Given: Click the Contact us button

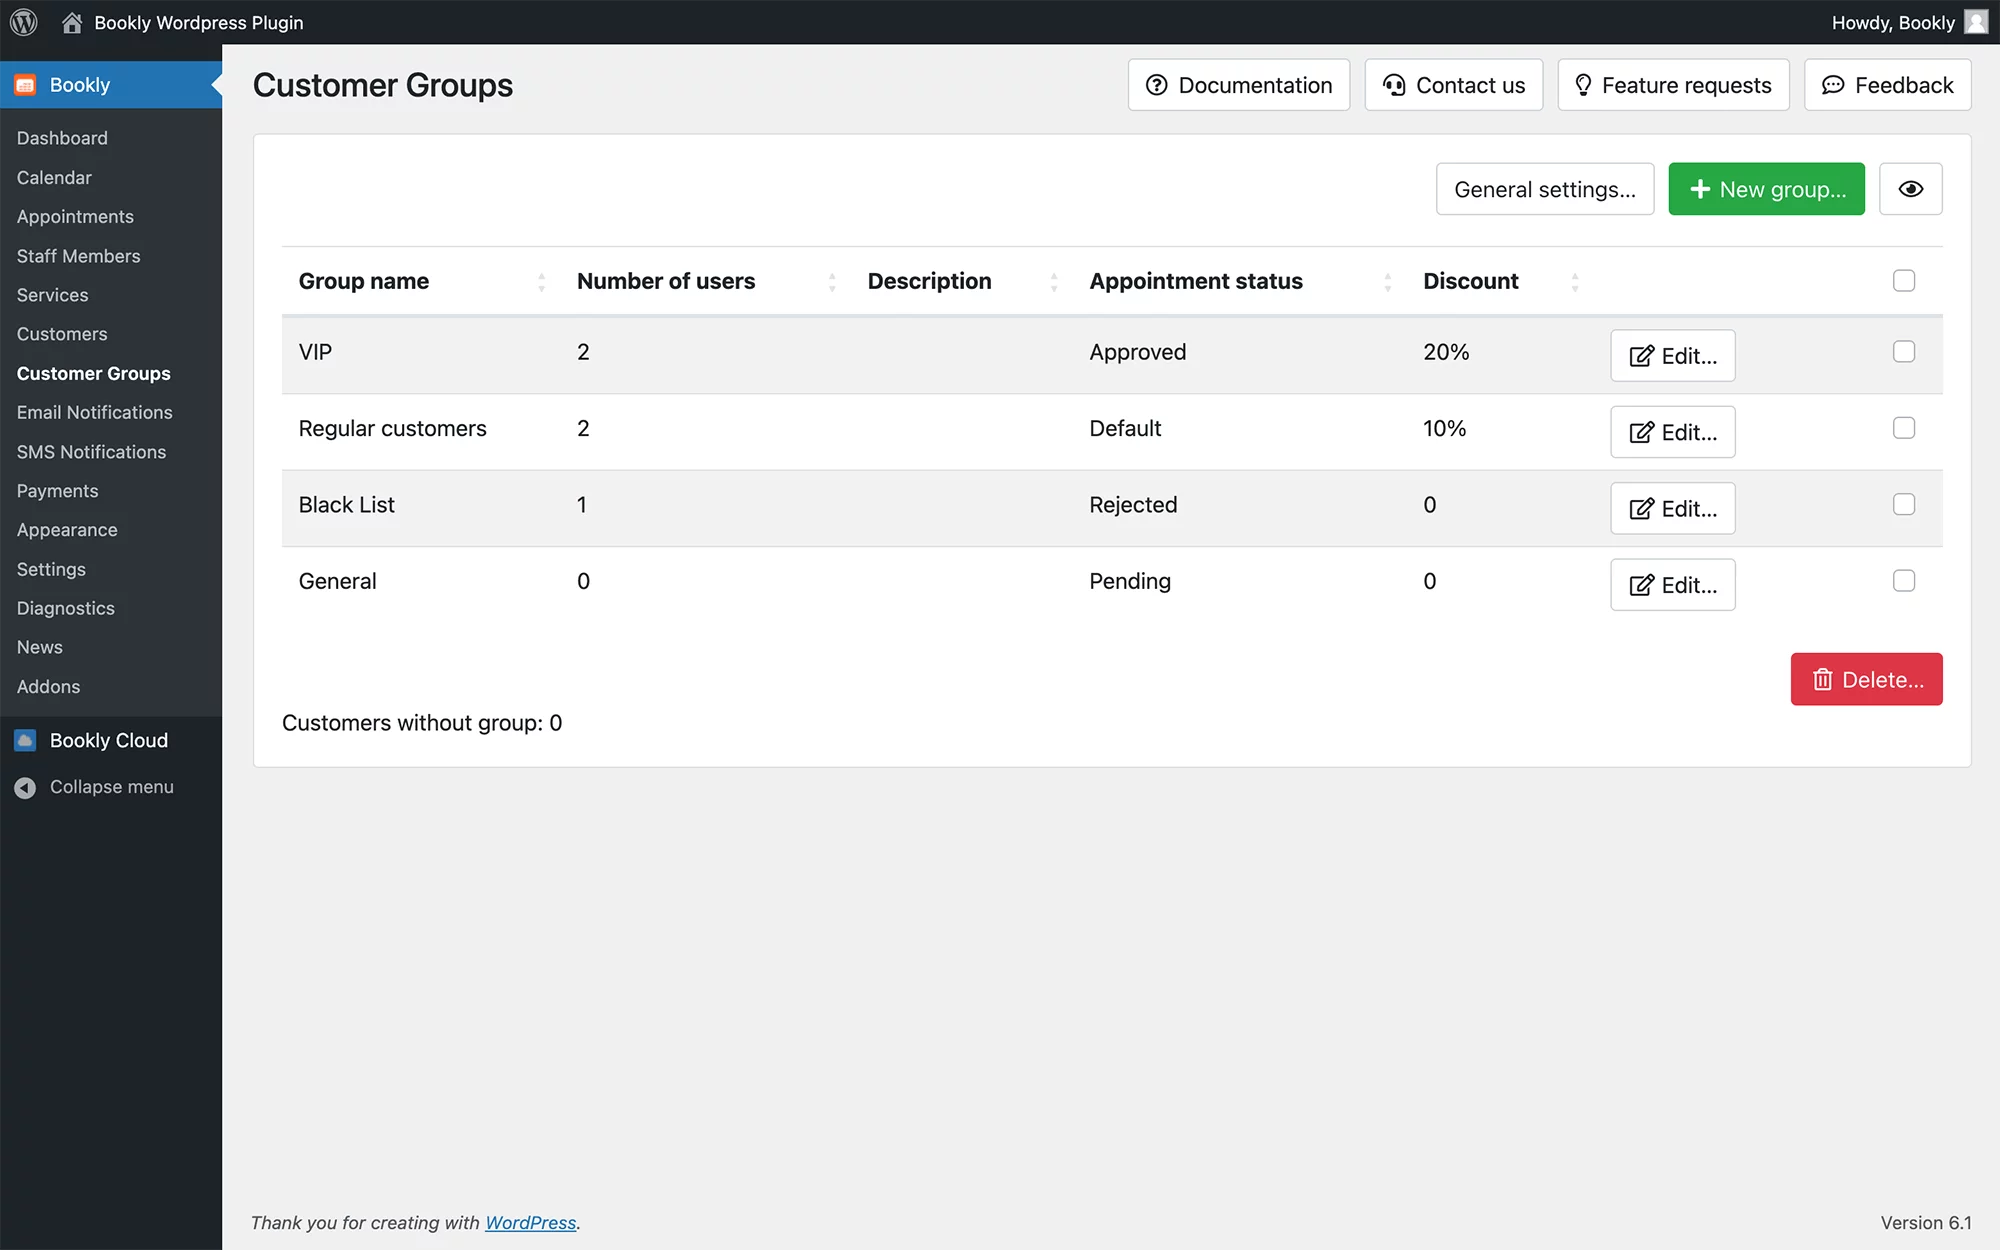Looking at the screenshot, I should click(1453, 85).
